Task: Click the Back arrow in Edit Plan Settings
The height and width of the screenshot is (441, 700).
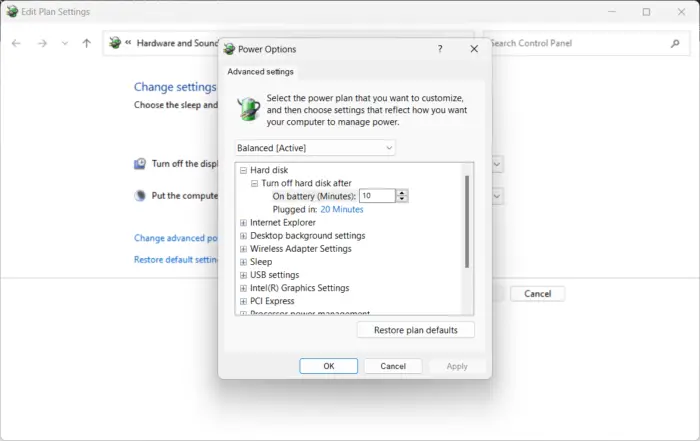Action: 16,43
